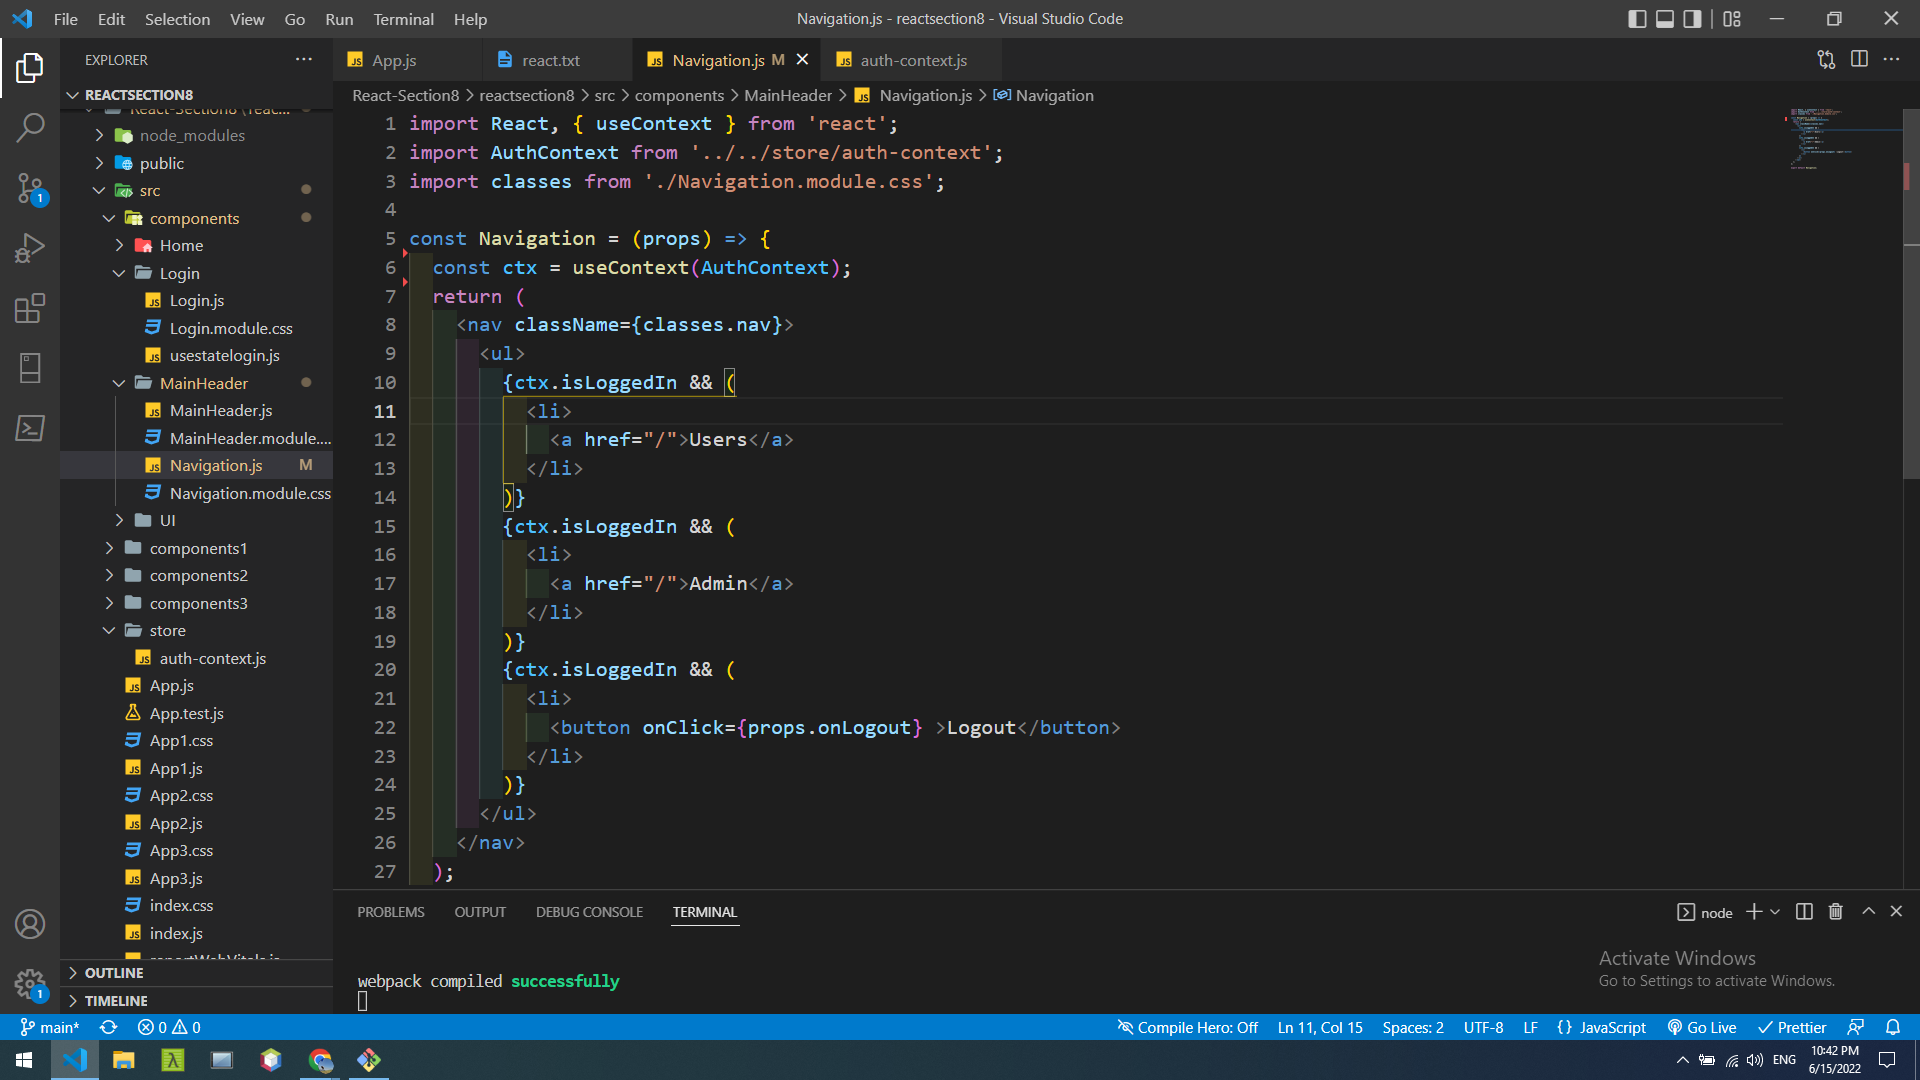Open File Explorer from the taskbar
The image size is (1920, 1080).
pos(123,1060)
